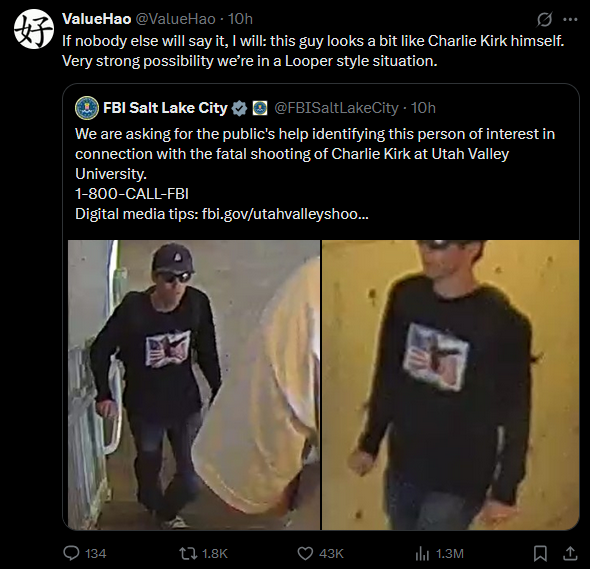The width and height of the screenshot is (590, 569).
Task: Open the Grok explain icon beside the menu
Action: coord(544,19)
